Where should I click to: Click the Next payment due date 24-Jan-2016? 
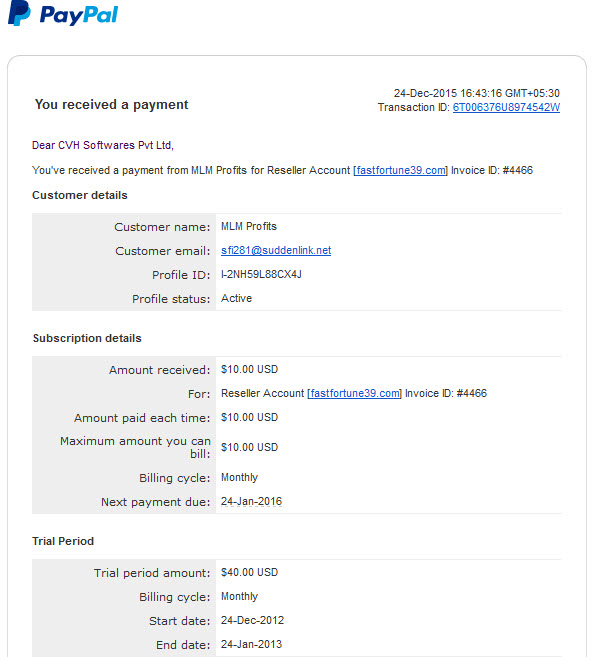251,501
